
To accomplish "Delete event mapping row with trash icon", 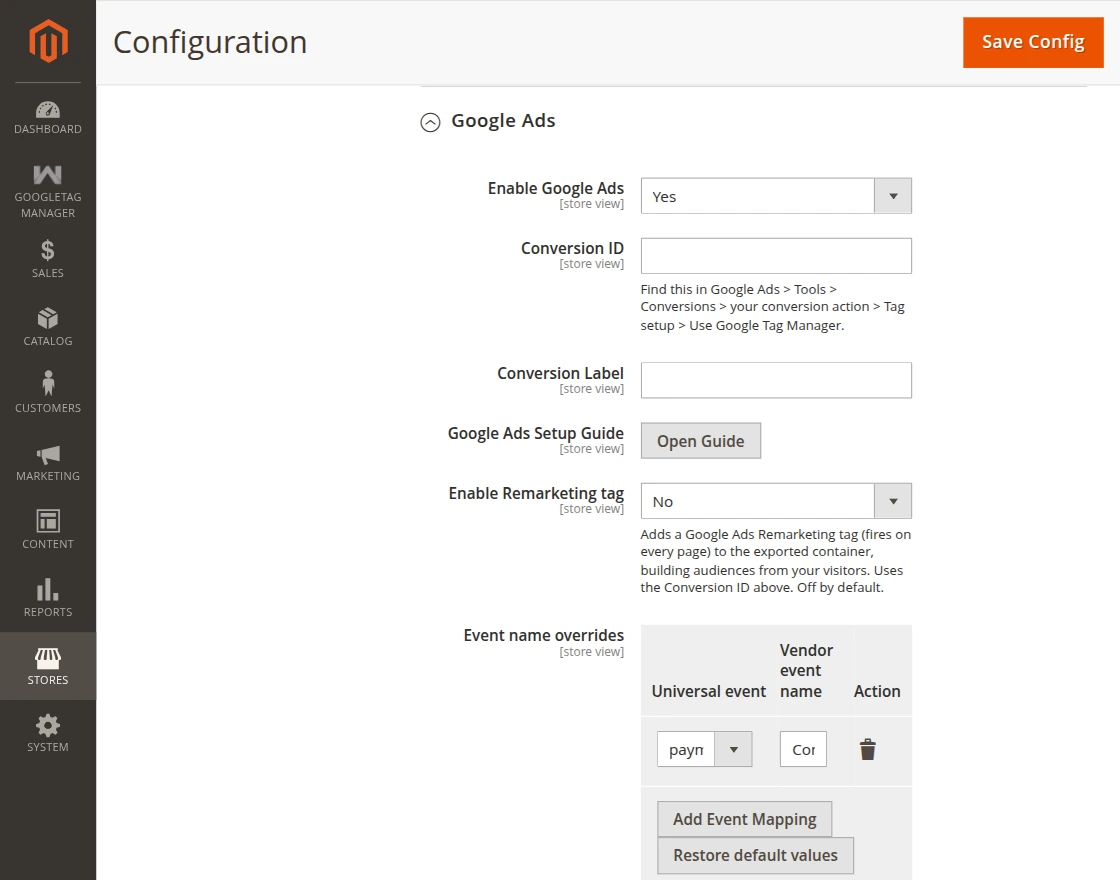I will [x=868, y=749].
